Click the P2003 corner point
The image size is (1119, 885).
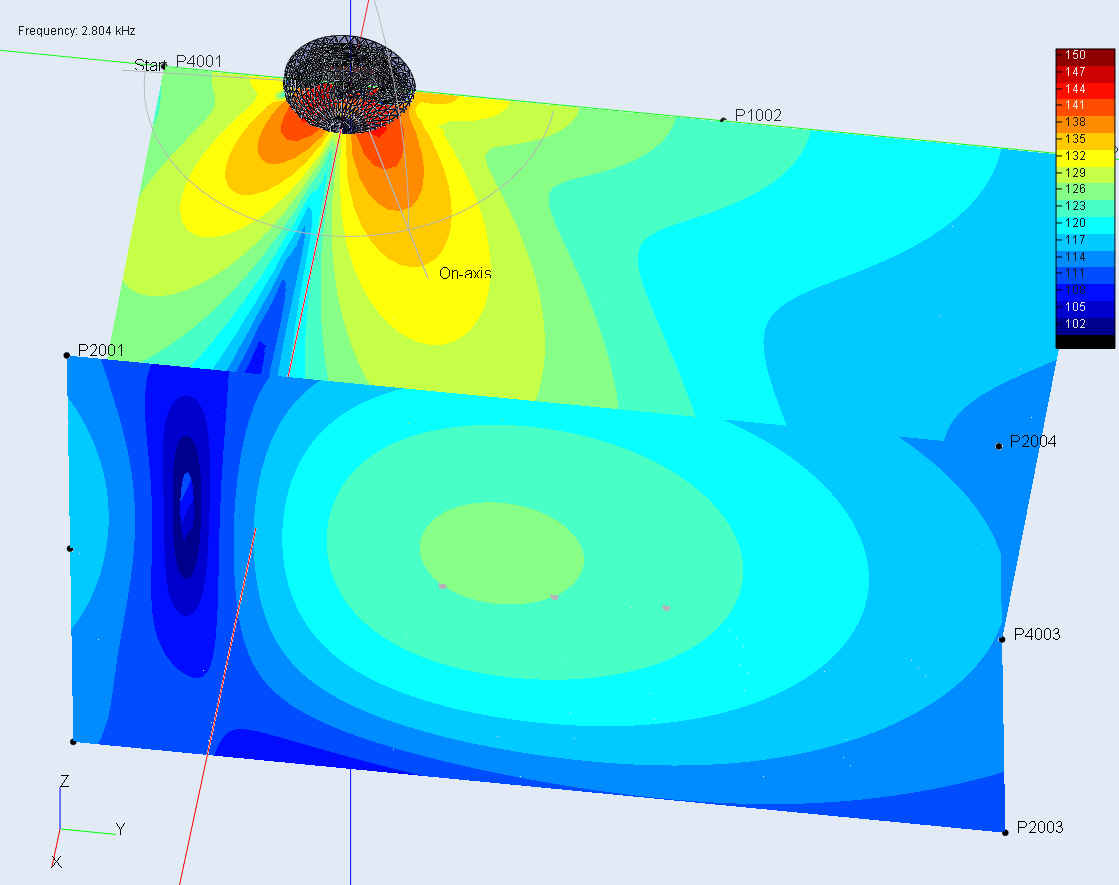pos(1005,831)
